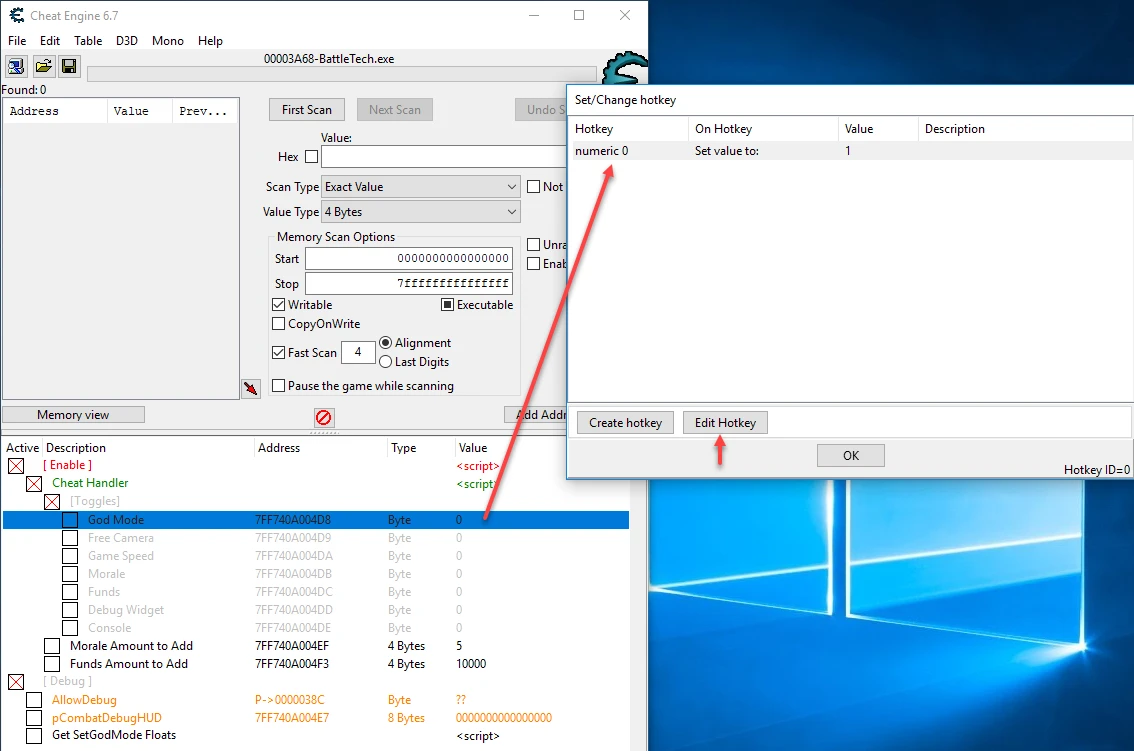Screen dimensions: 1134x751
Task: Toggle the [ Enable ] script active box
Action: 16,465
